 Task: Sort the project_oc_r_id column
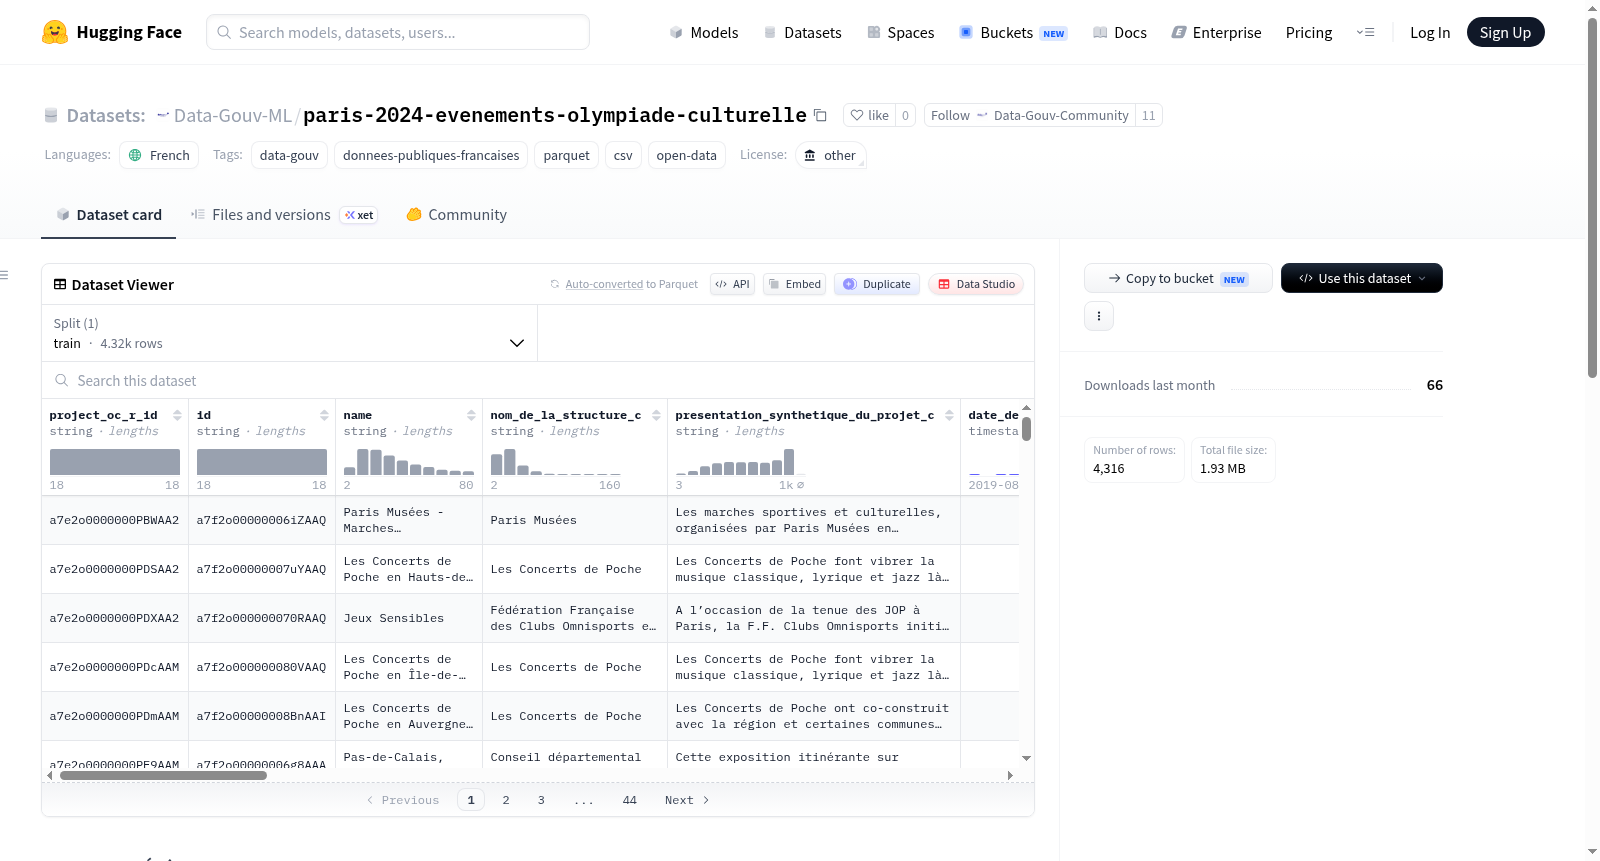tap(177, 415)
